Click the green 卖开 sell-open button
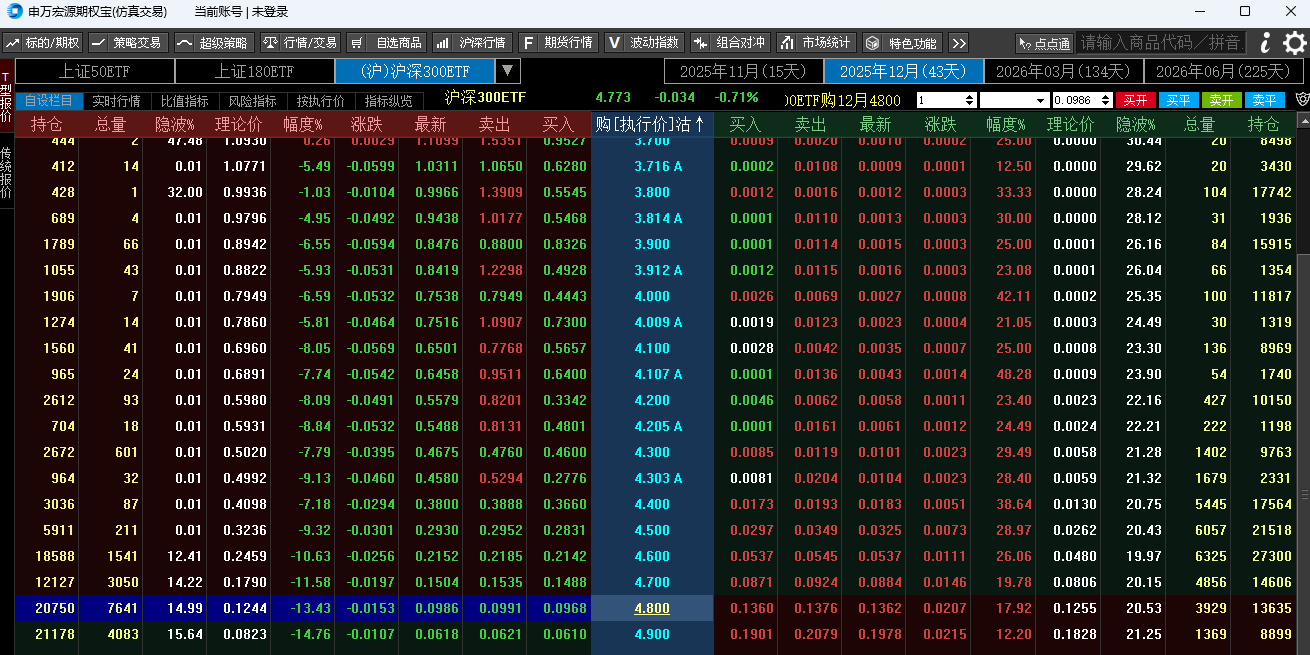This screenshot has width=1310, height=655. [1221, 100]
